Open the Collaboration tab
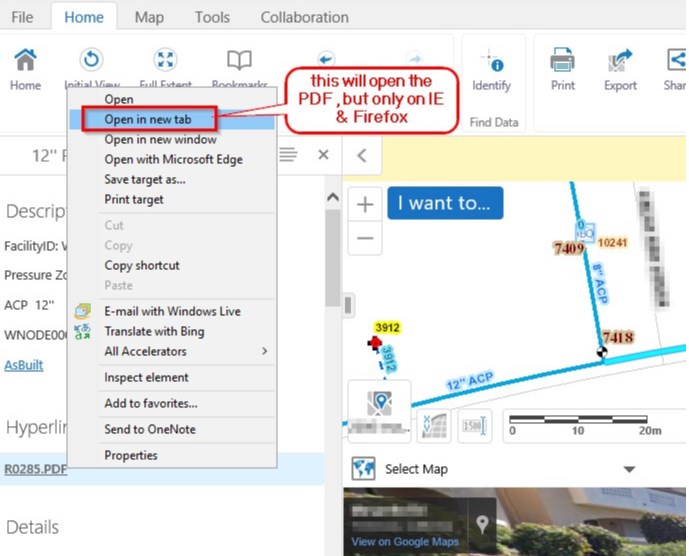Screen dimensions: 689x556 pos(305,17)
